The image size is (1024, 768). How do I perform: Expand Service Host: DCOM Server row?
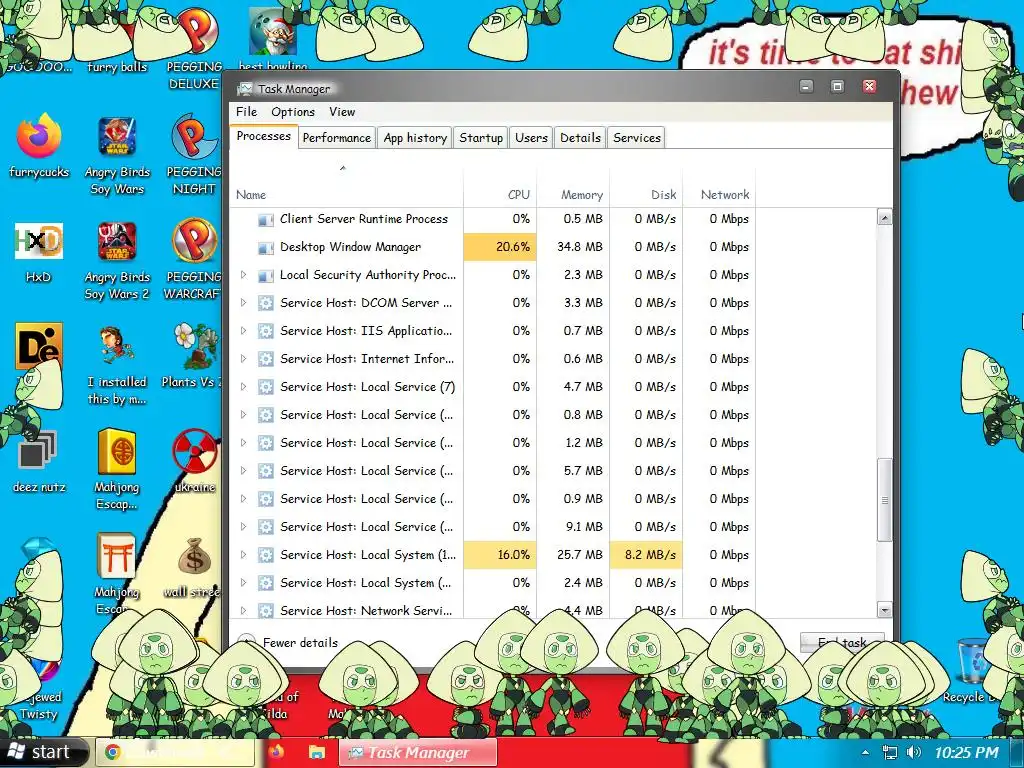pos(244,303)
